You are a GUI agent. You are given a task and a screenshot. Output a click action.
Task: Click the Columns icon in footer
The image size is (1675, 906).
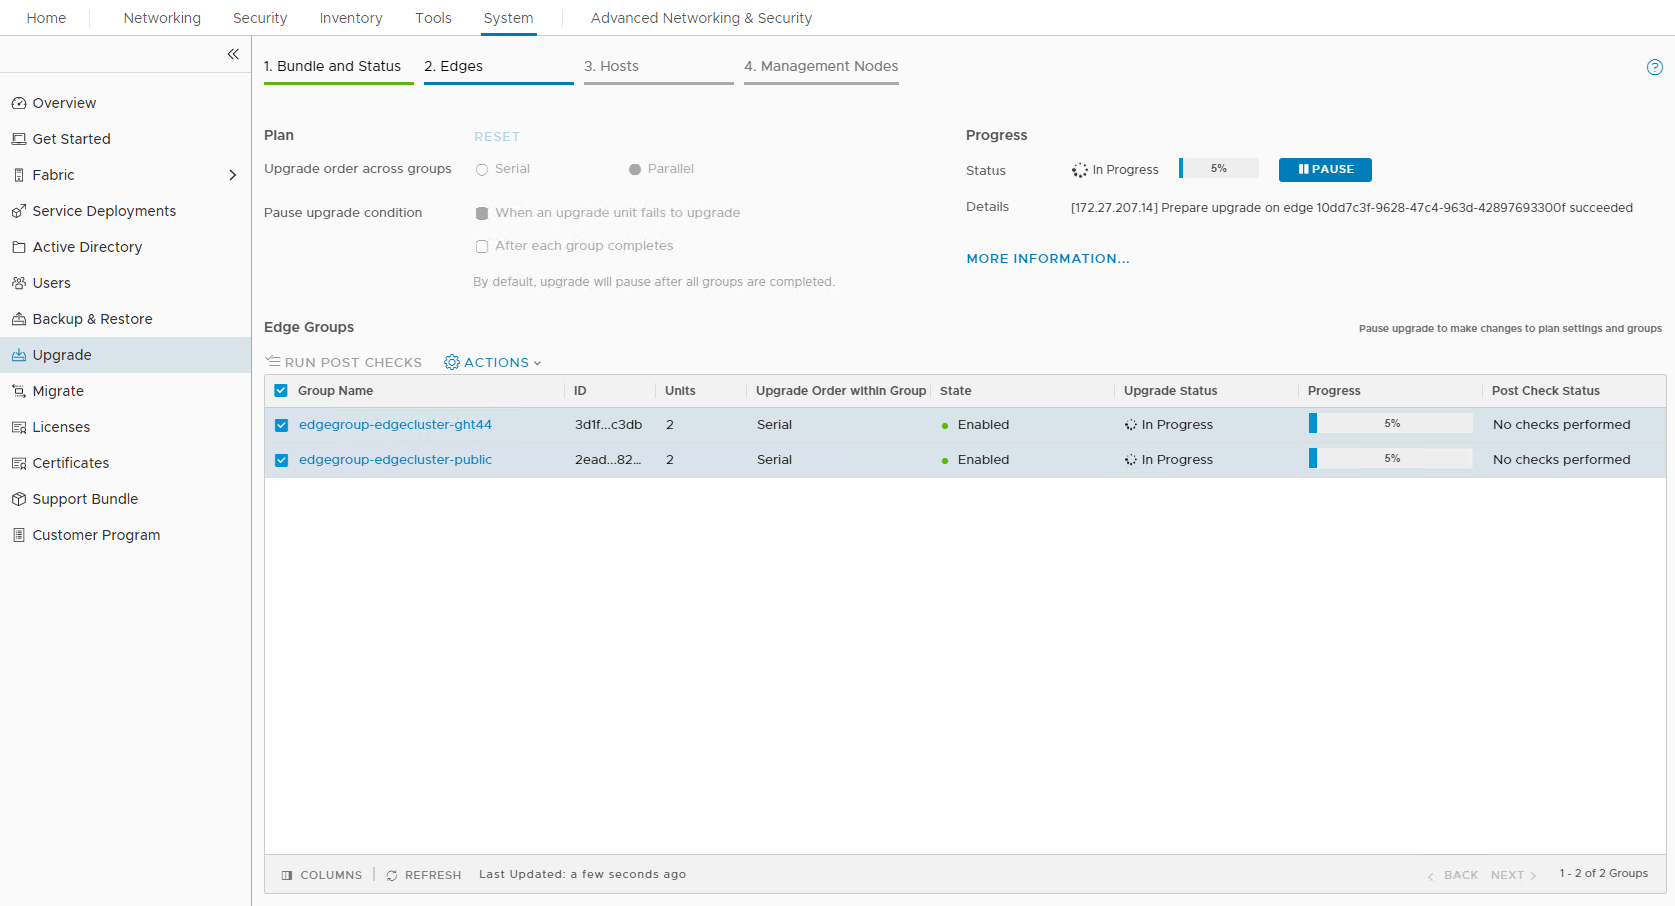coord(287,875)
